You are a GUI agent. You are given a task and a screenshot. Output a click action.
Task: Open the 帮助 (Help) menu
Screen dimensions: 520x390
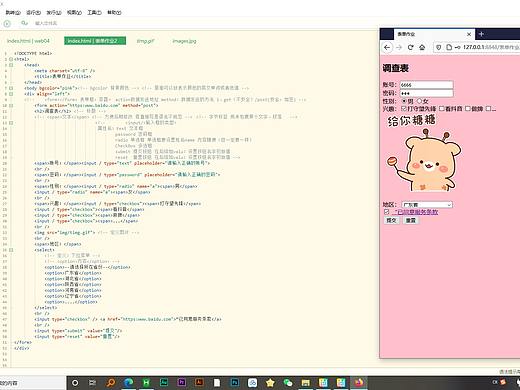[114, 12]
